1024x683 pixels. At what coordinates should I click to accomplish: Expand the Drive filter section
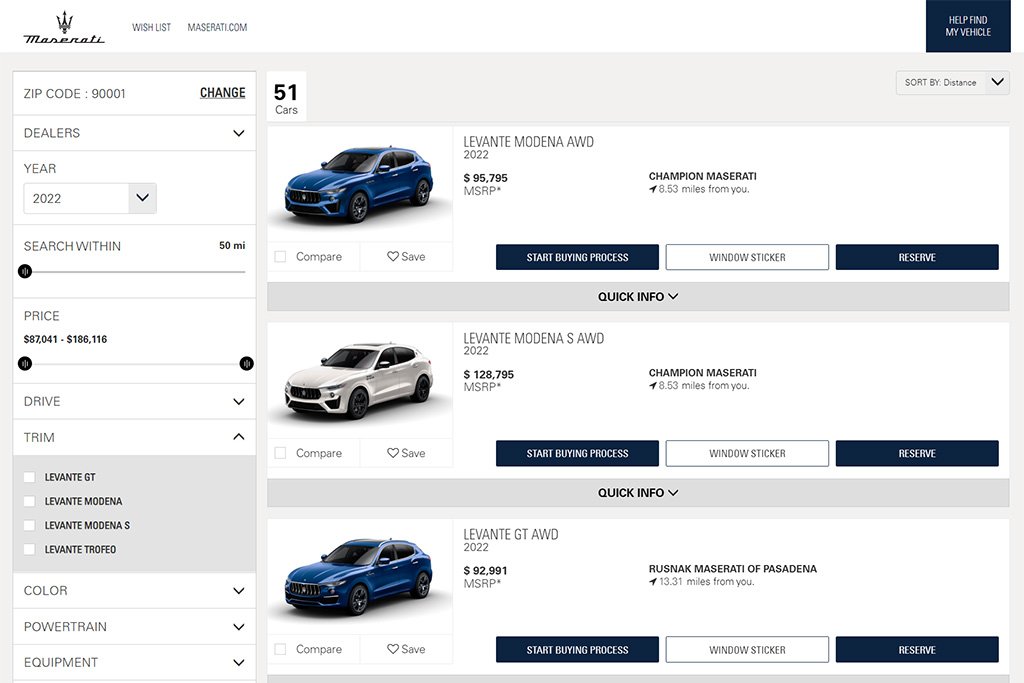click(x=135, y=402)
